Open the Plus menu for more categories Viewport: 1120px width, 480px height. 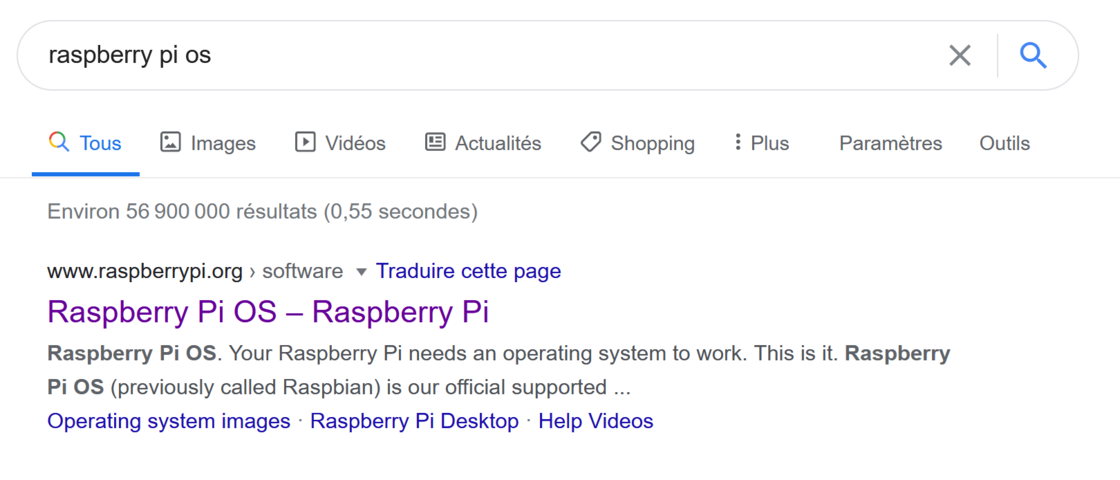(761, 143)
